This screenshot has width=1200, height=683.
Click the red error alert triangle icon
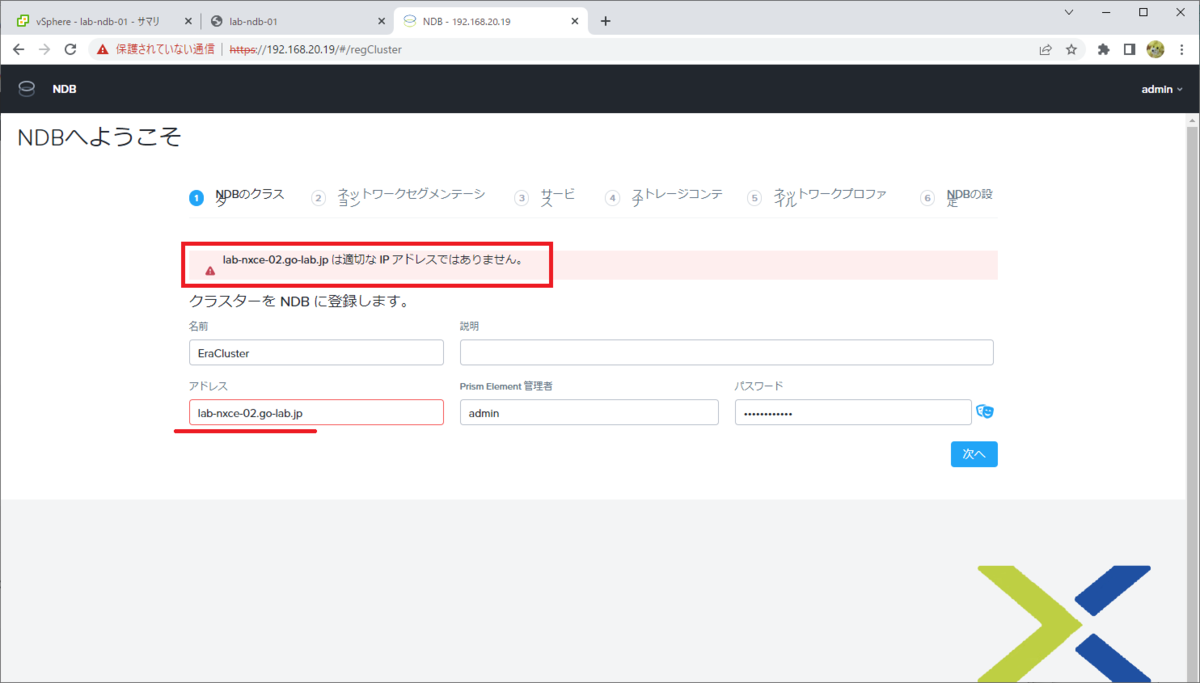click(x=210, y=271)
